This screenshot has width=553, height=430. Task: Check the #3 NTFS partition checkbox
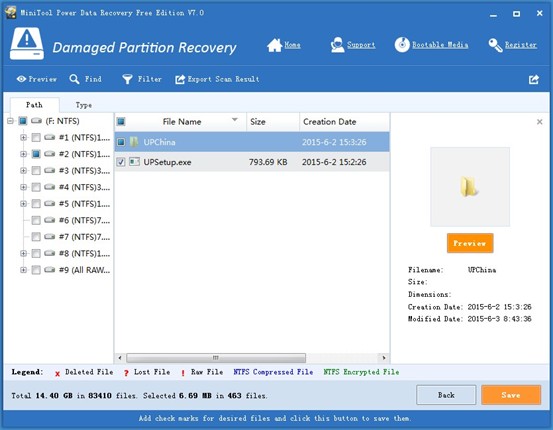pos(36,170)
